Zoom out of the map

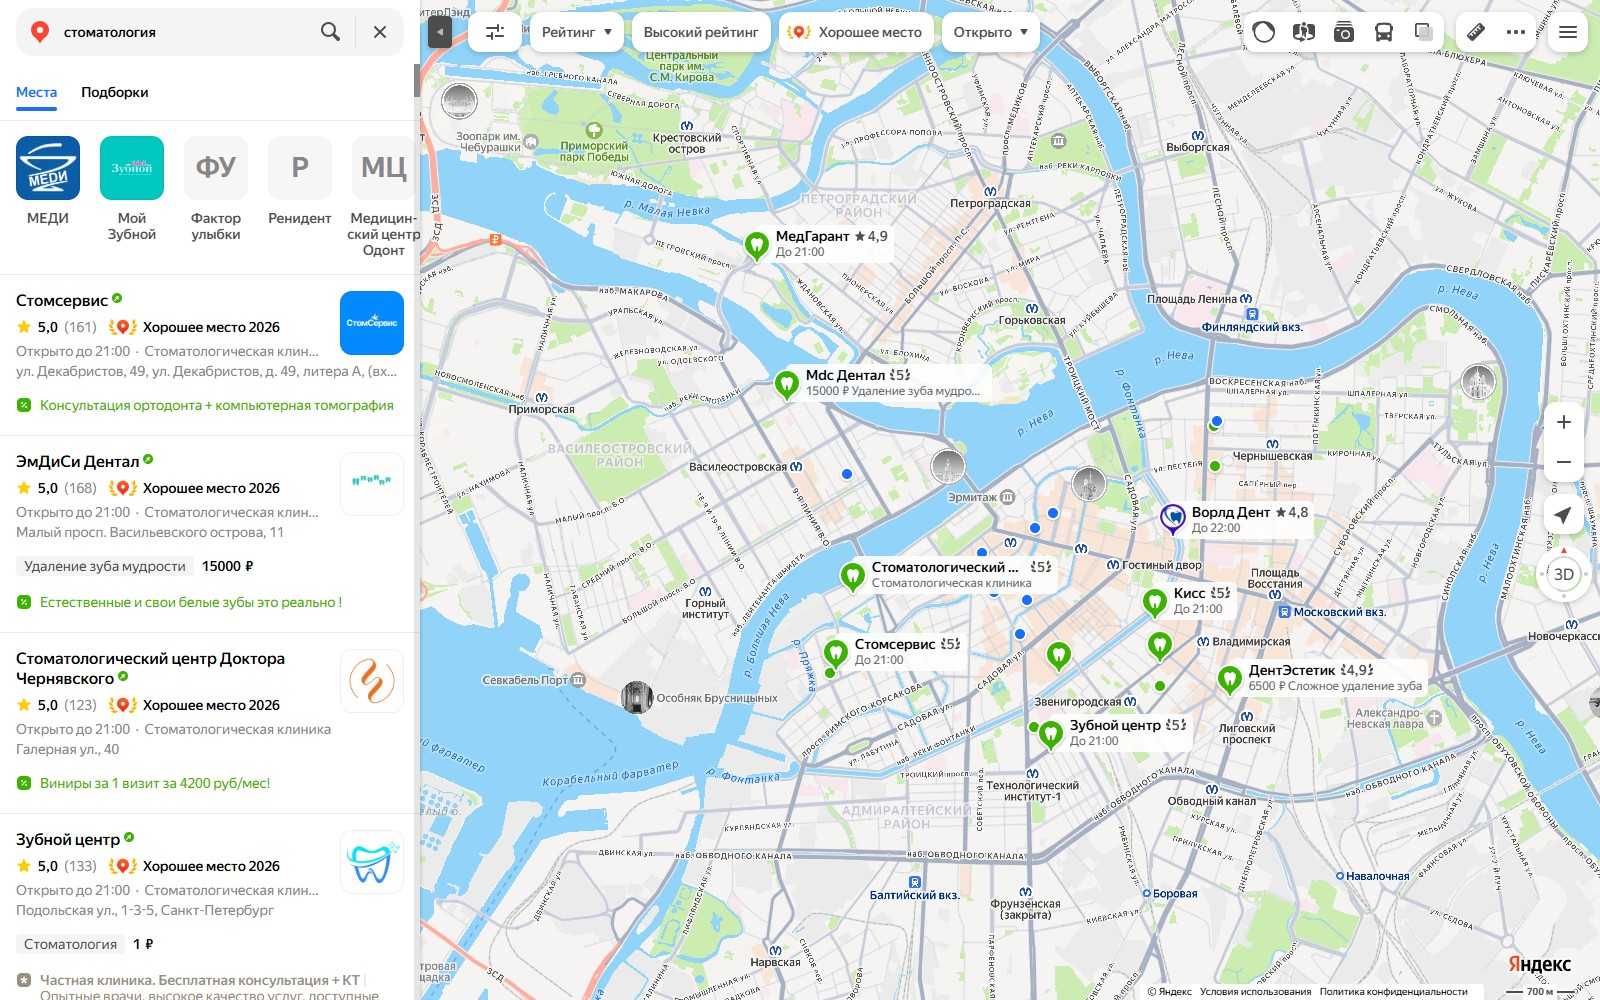(x=1564, y=462)
